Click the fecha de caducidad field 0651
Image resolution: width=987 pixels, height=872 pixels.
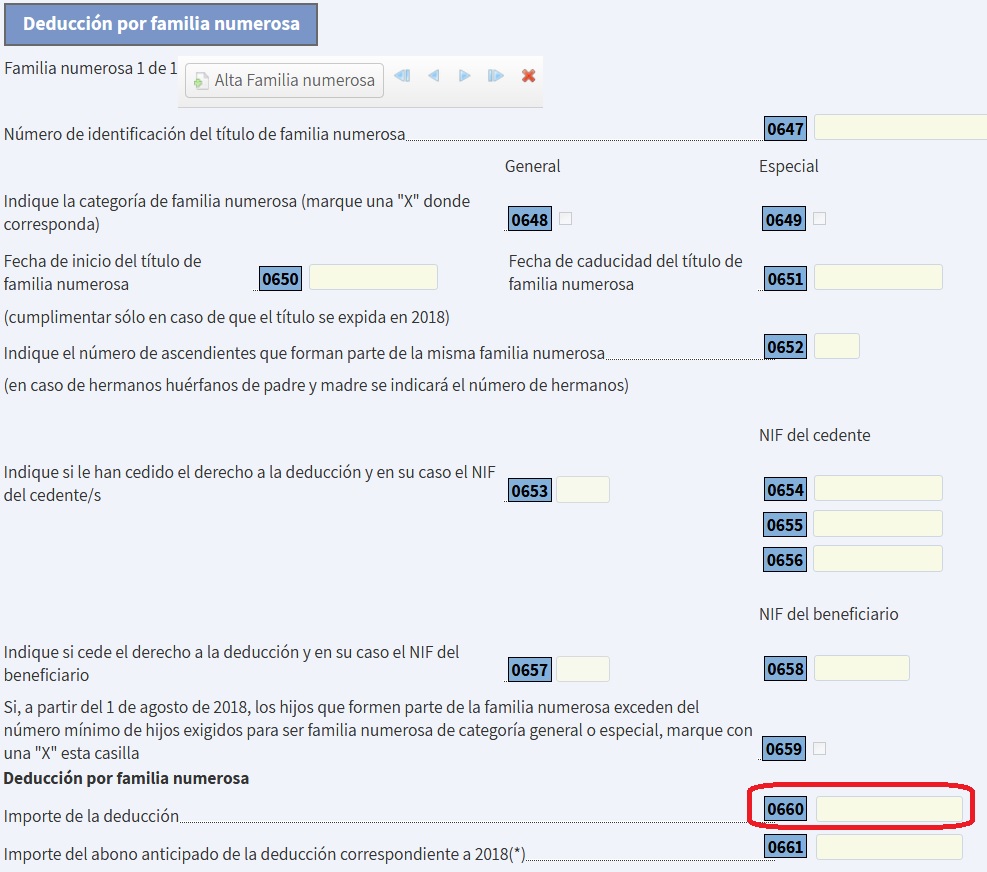pos(878,278)
